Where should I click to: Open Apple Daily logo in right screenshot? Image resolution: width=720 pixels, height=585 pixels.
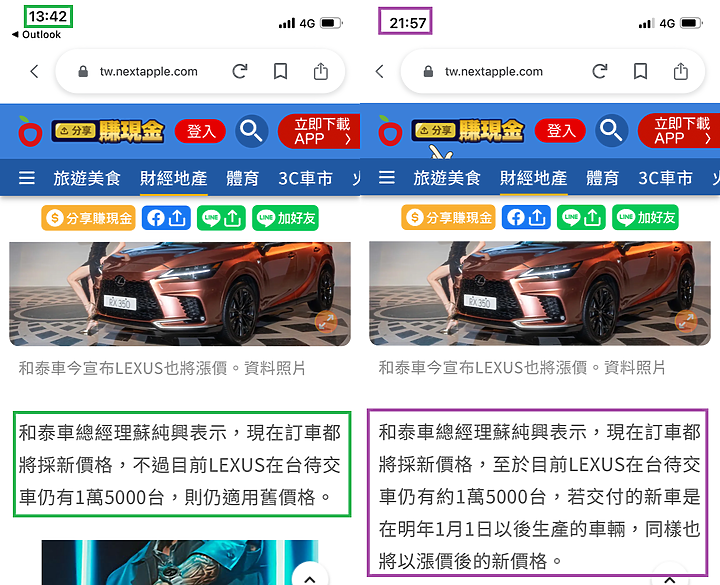[x=390, y=131]
